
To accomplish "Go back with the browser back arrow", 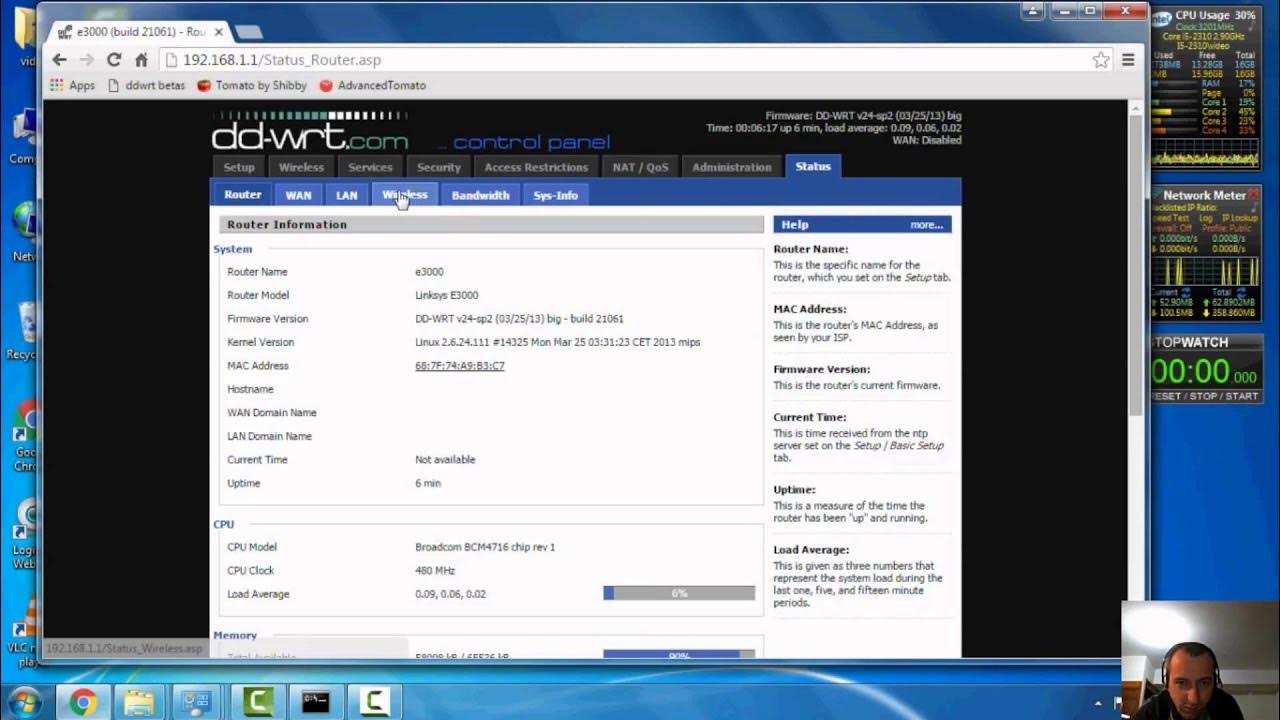I will click(x=60, y=60).
